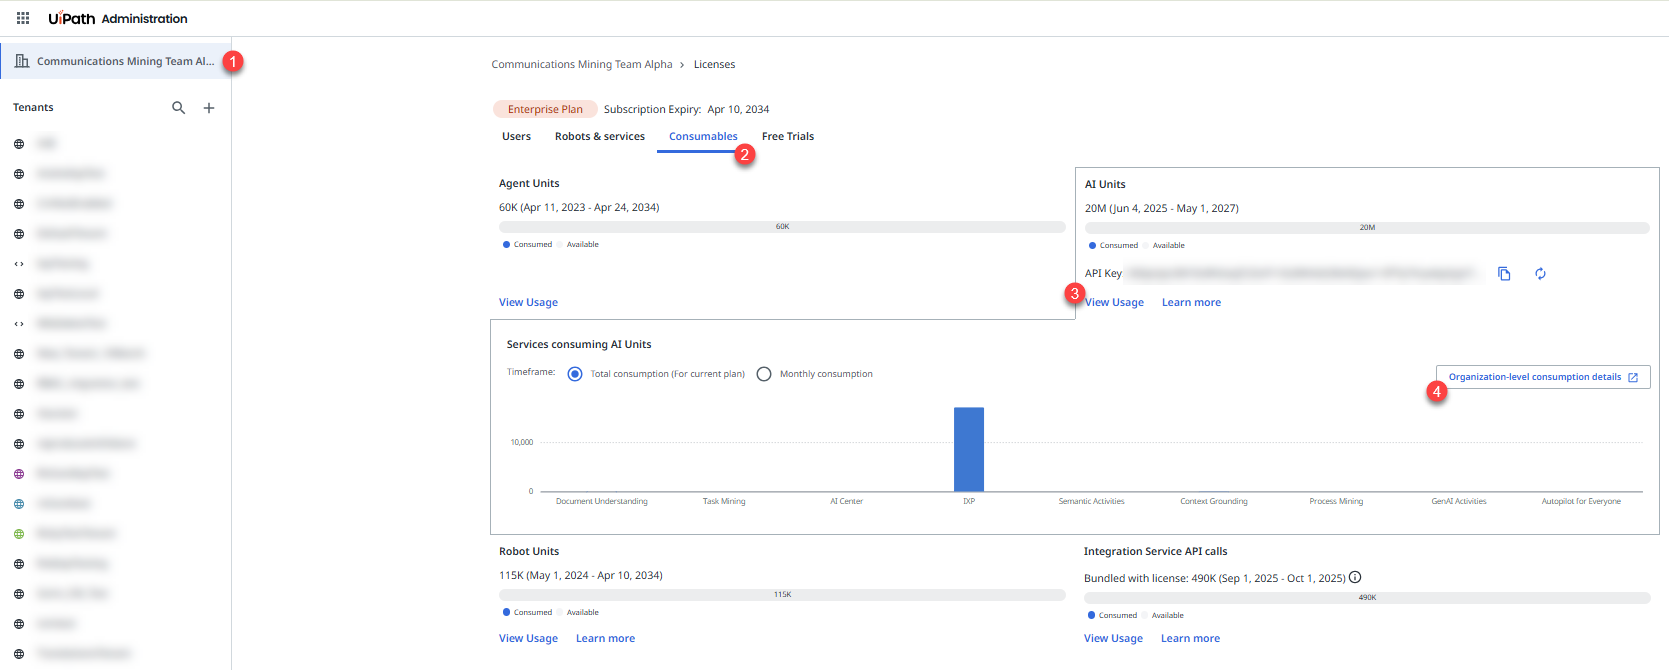
Task: Click the IXP bar in consumption chart
Action: [969, 449]
